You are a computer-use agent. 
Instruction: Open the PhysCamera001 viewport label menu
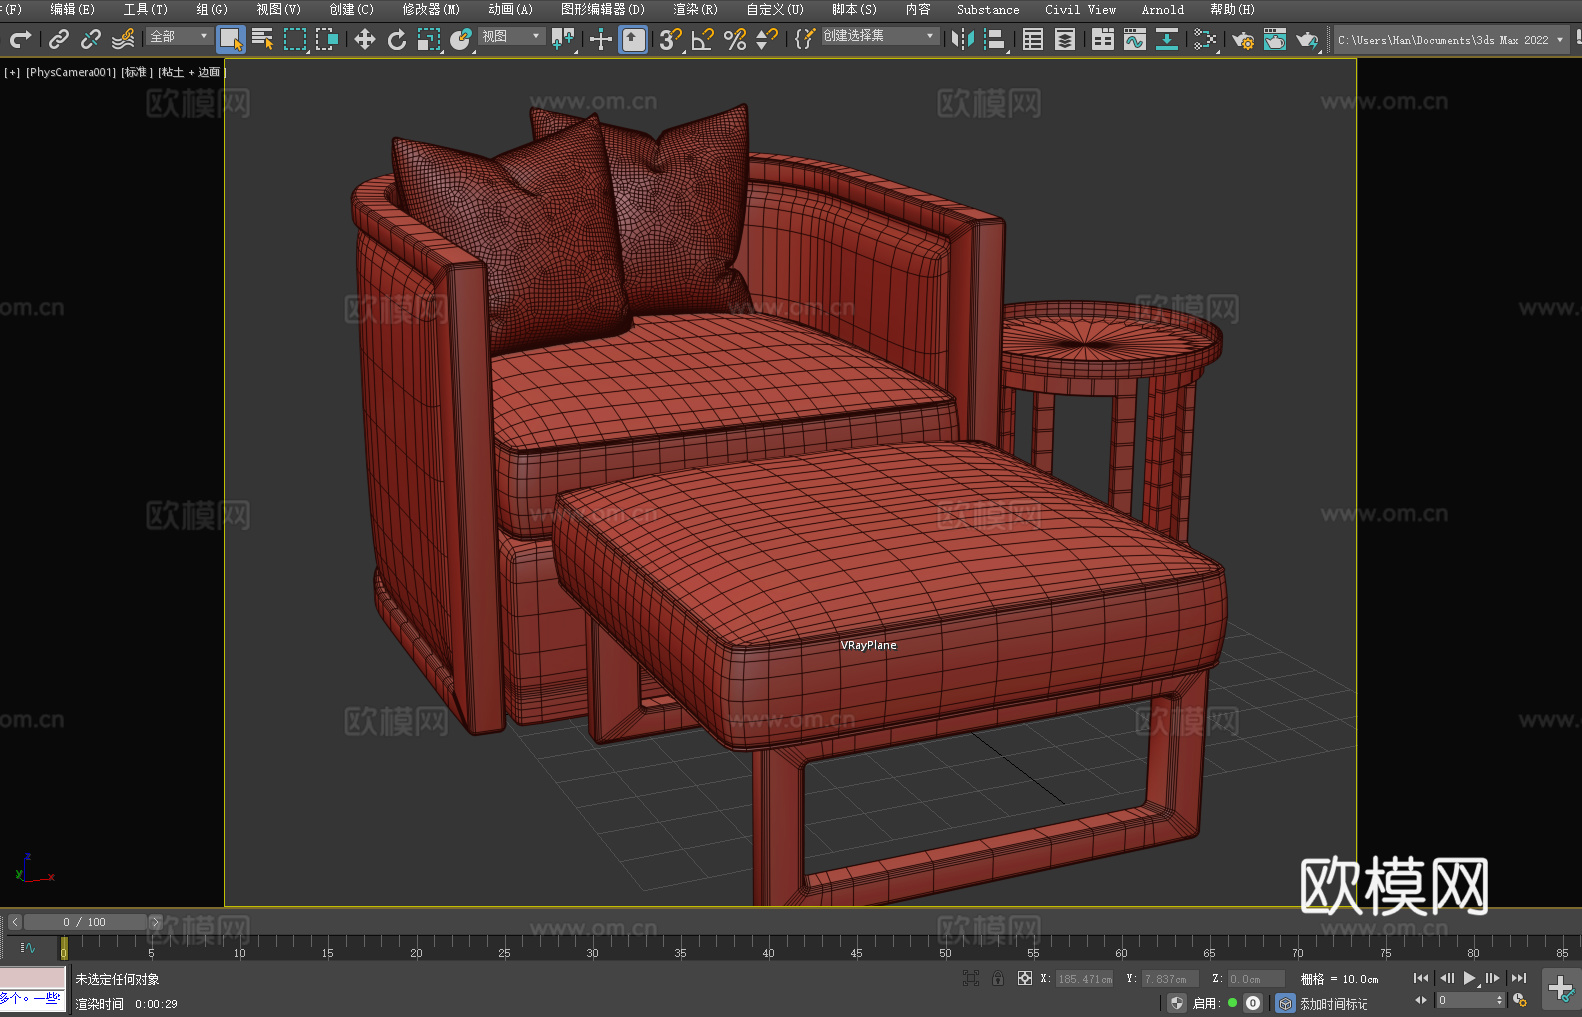(x=71, y=72)
